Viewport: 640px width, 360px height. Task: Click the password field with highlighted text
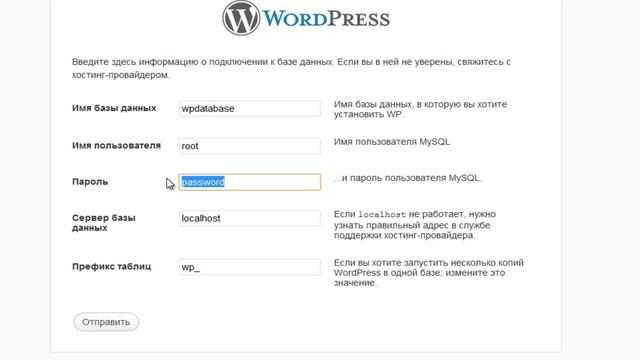point(250,182)
